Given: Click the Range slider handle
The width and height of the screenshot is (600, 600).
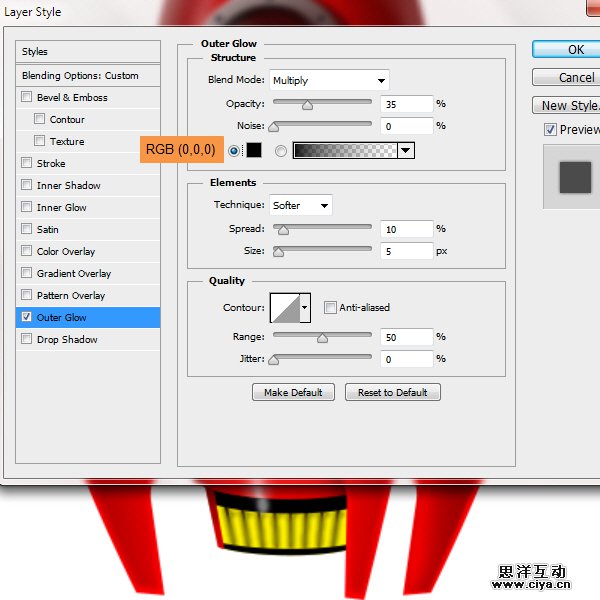Looking at the screenshot, I should coord(322,338).
